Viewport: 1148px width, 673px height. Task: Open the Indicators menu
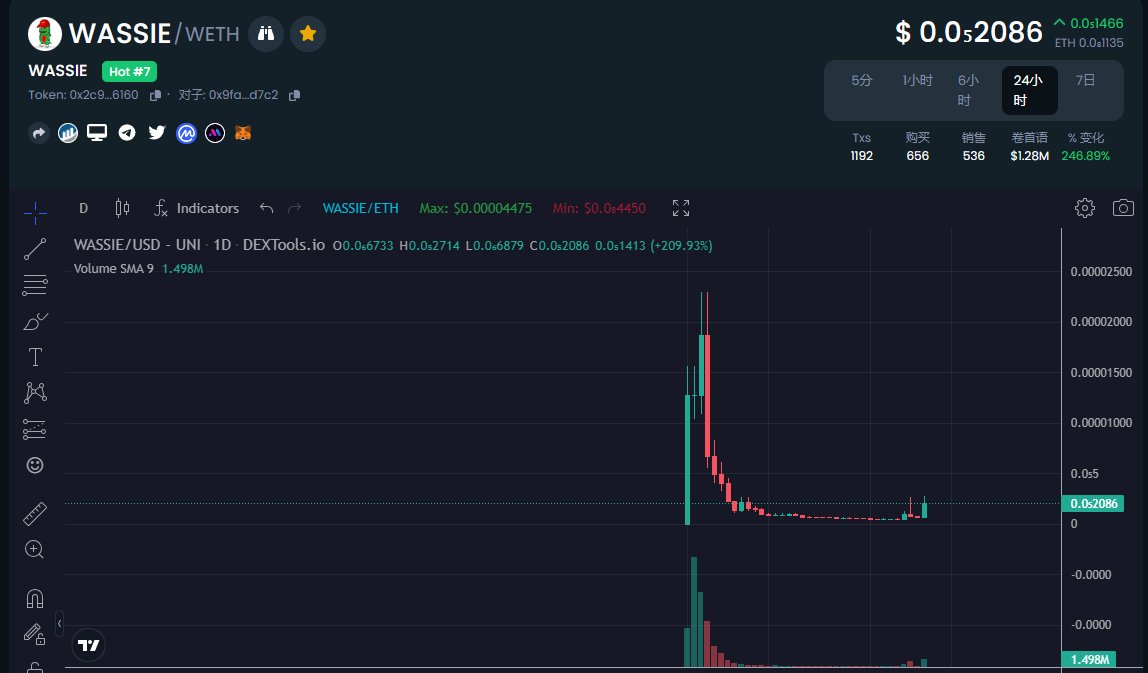[196, 209]
